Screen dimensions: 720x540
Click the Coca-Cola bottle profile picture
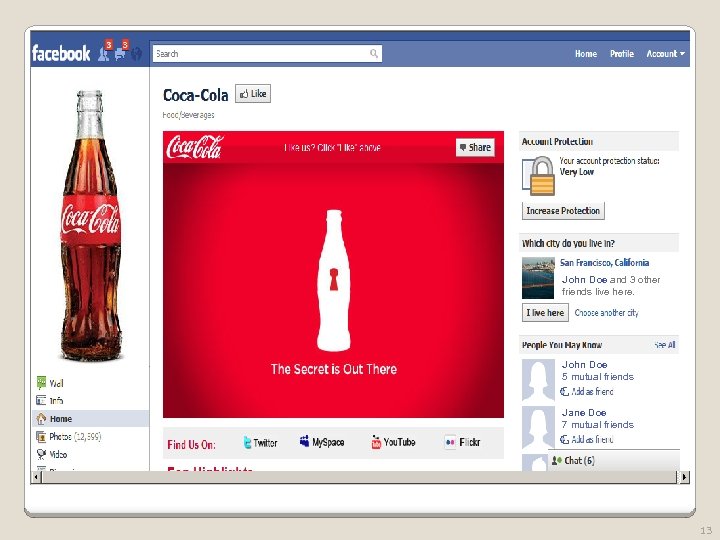point(91,225)
